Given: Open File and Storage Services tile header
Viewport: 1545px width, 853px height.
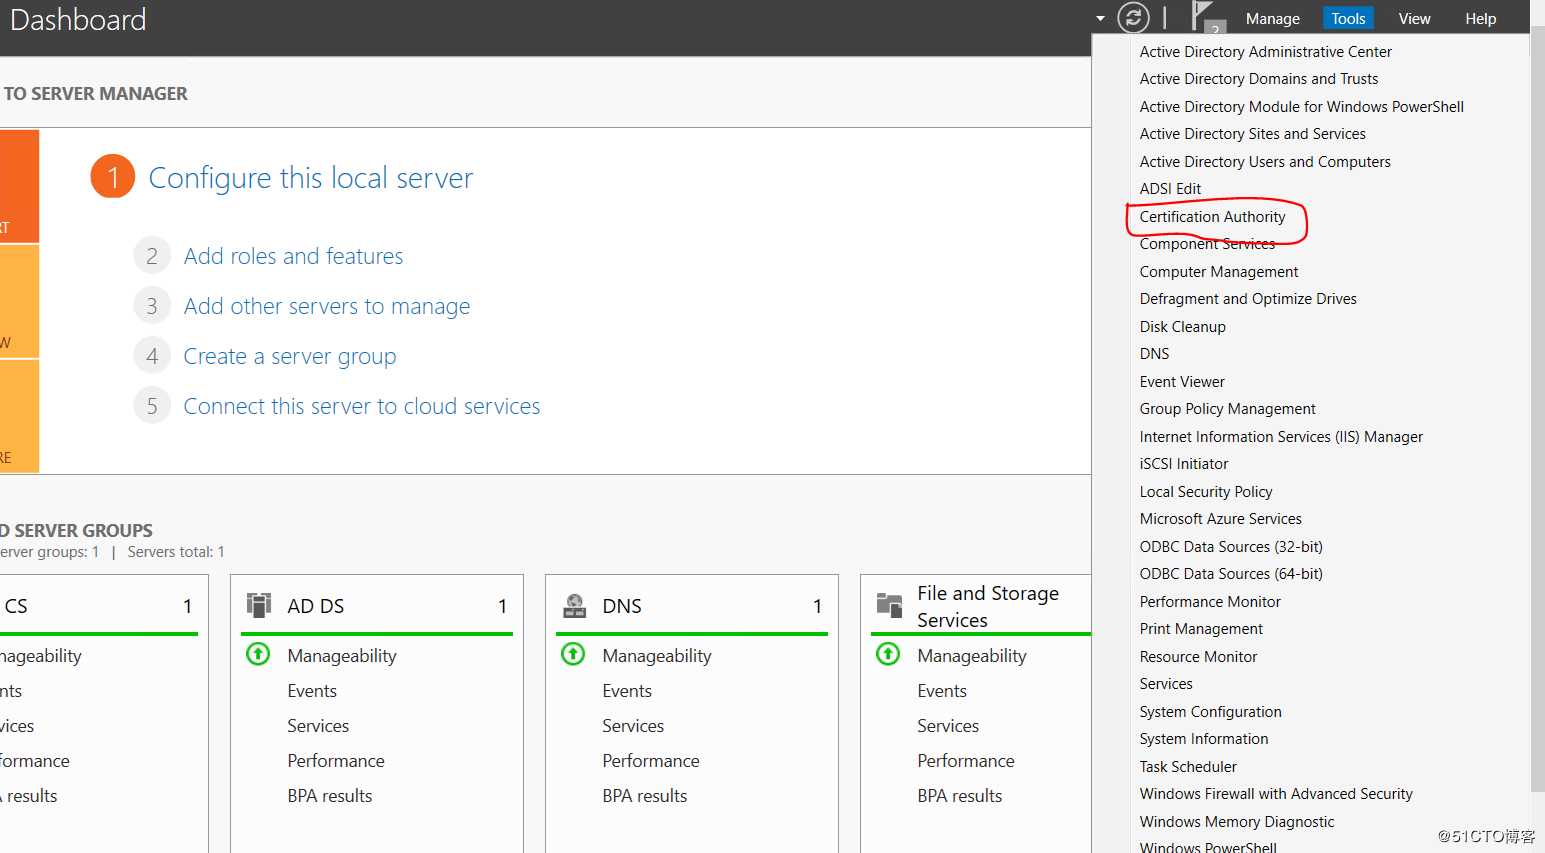Looking at the screenshot, I should [x=981, y=606].
